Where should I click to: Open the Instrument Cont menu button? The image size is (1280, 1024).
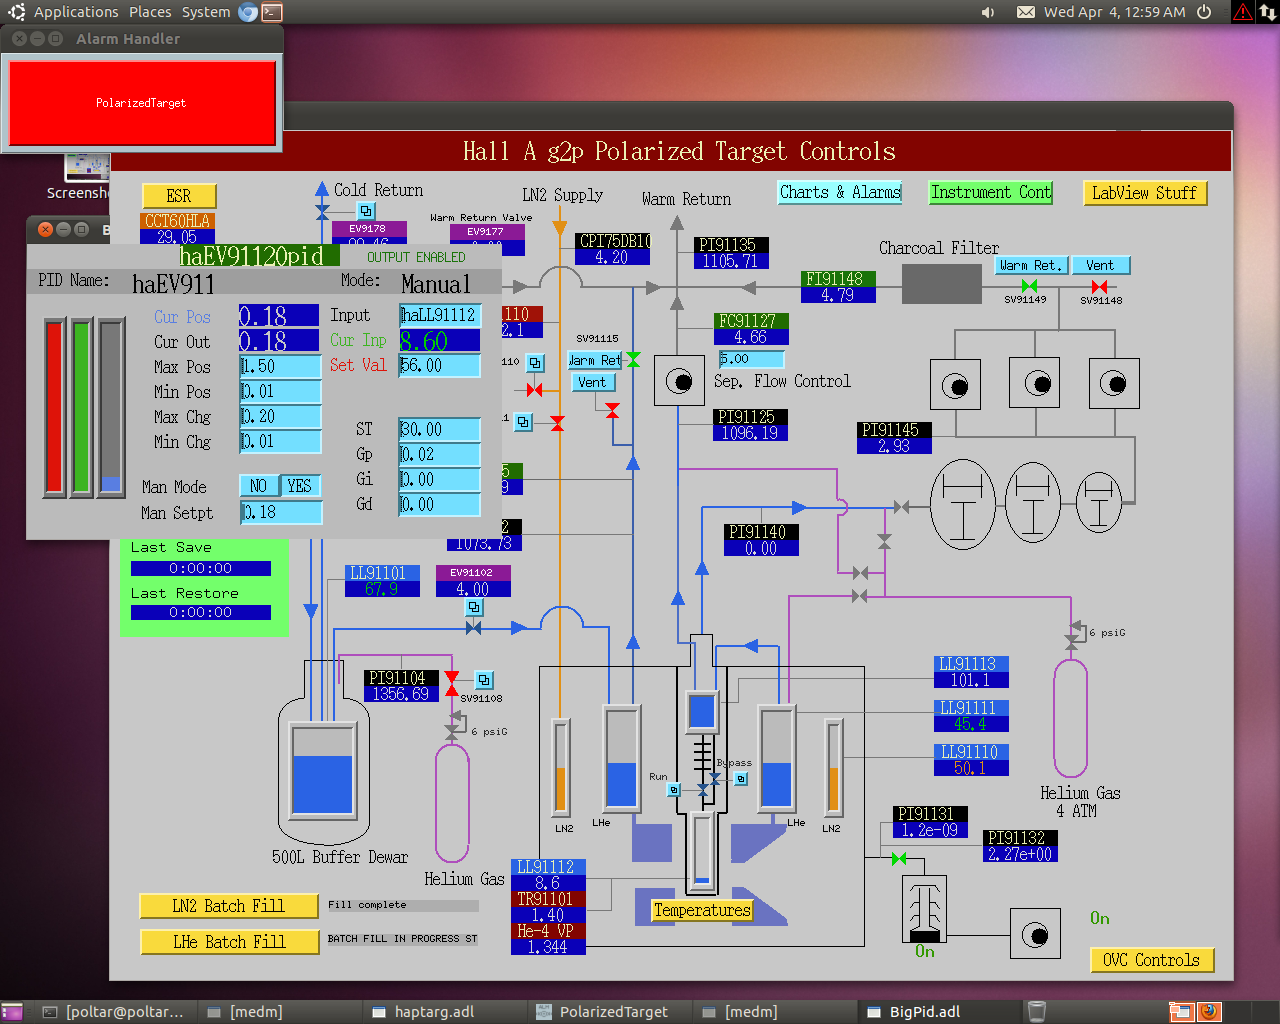[x=991, y=192]
